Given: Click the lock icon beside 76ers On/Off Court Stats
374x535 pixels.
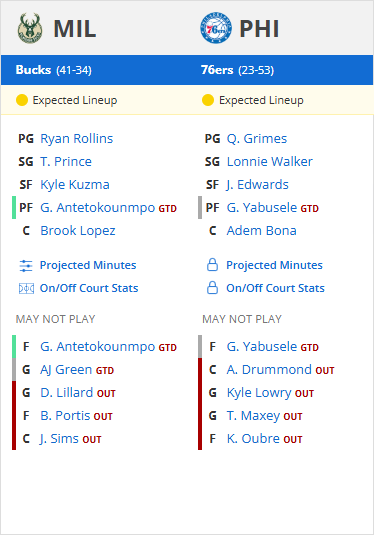Looking at the screenshot, I should pos(212,288).
